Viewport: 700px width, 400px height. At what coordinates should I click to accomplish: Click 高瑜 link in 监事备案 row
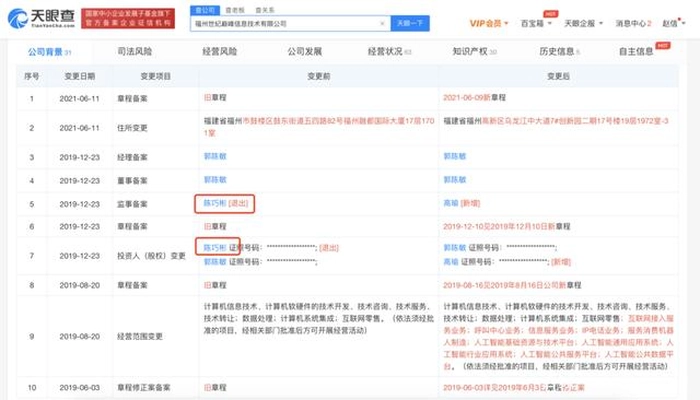pyautogui.click(x=450, y=203)
